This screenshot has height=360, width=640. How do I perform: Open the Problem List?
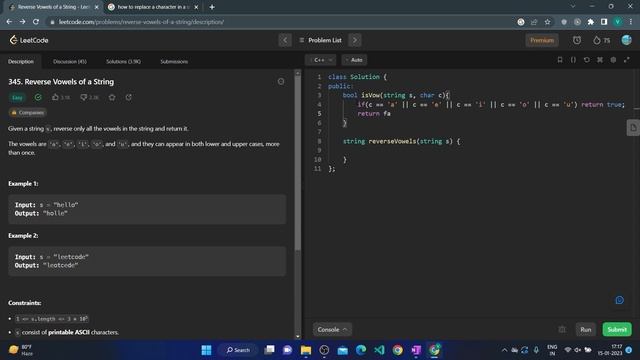click(320, 40)
